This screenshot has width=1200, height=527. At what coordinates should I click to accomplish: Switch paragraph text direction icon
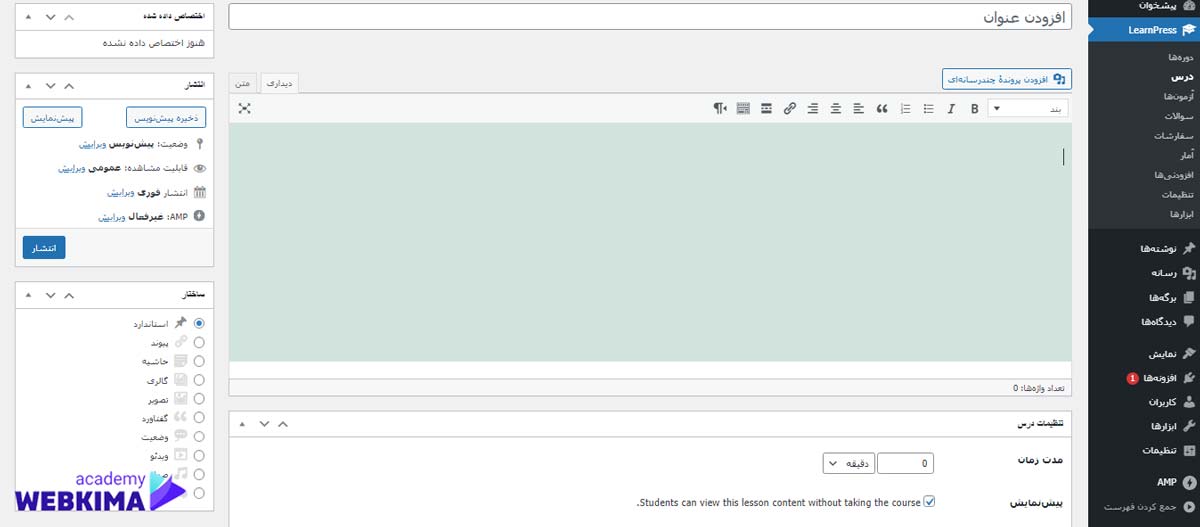[720, 108]
